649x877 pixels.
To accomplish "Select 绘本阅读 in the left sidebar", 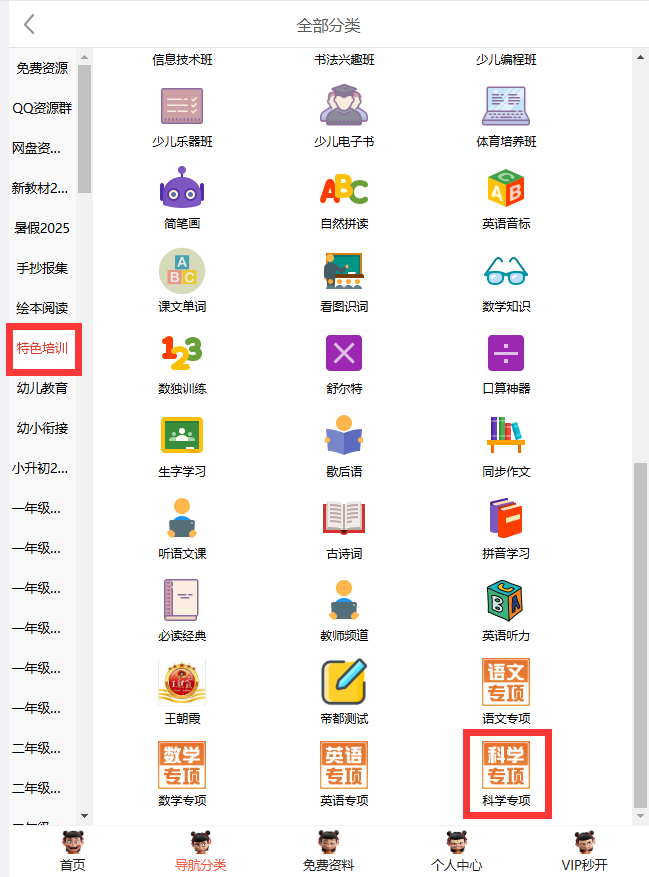I will pyautogui.click(x=42, y=308).
